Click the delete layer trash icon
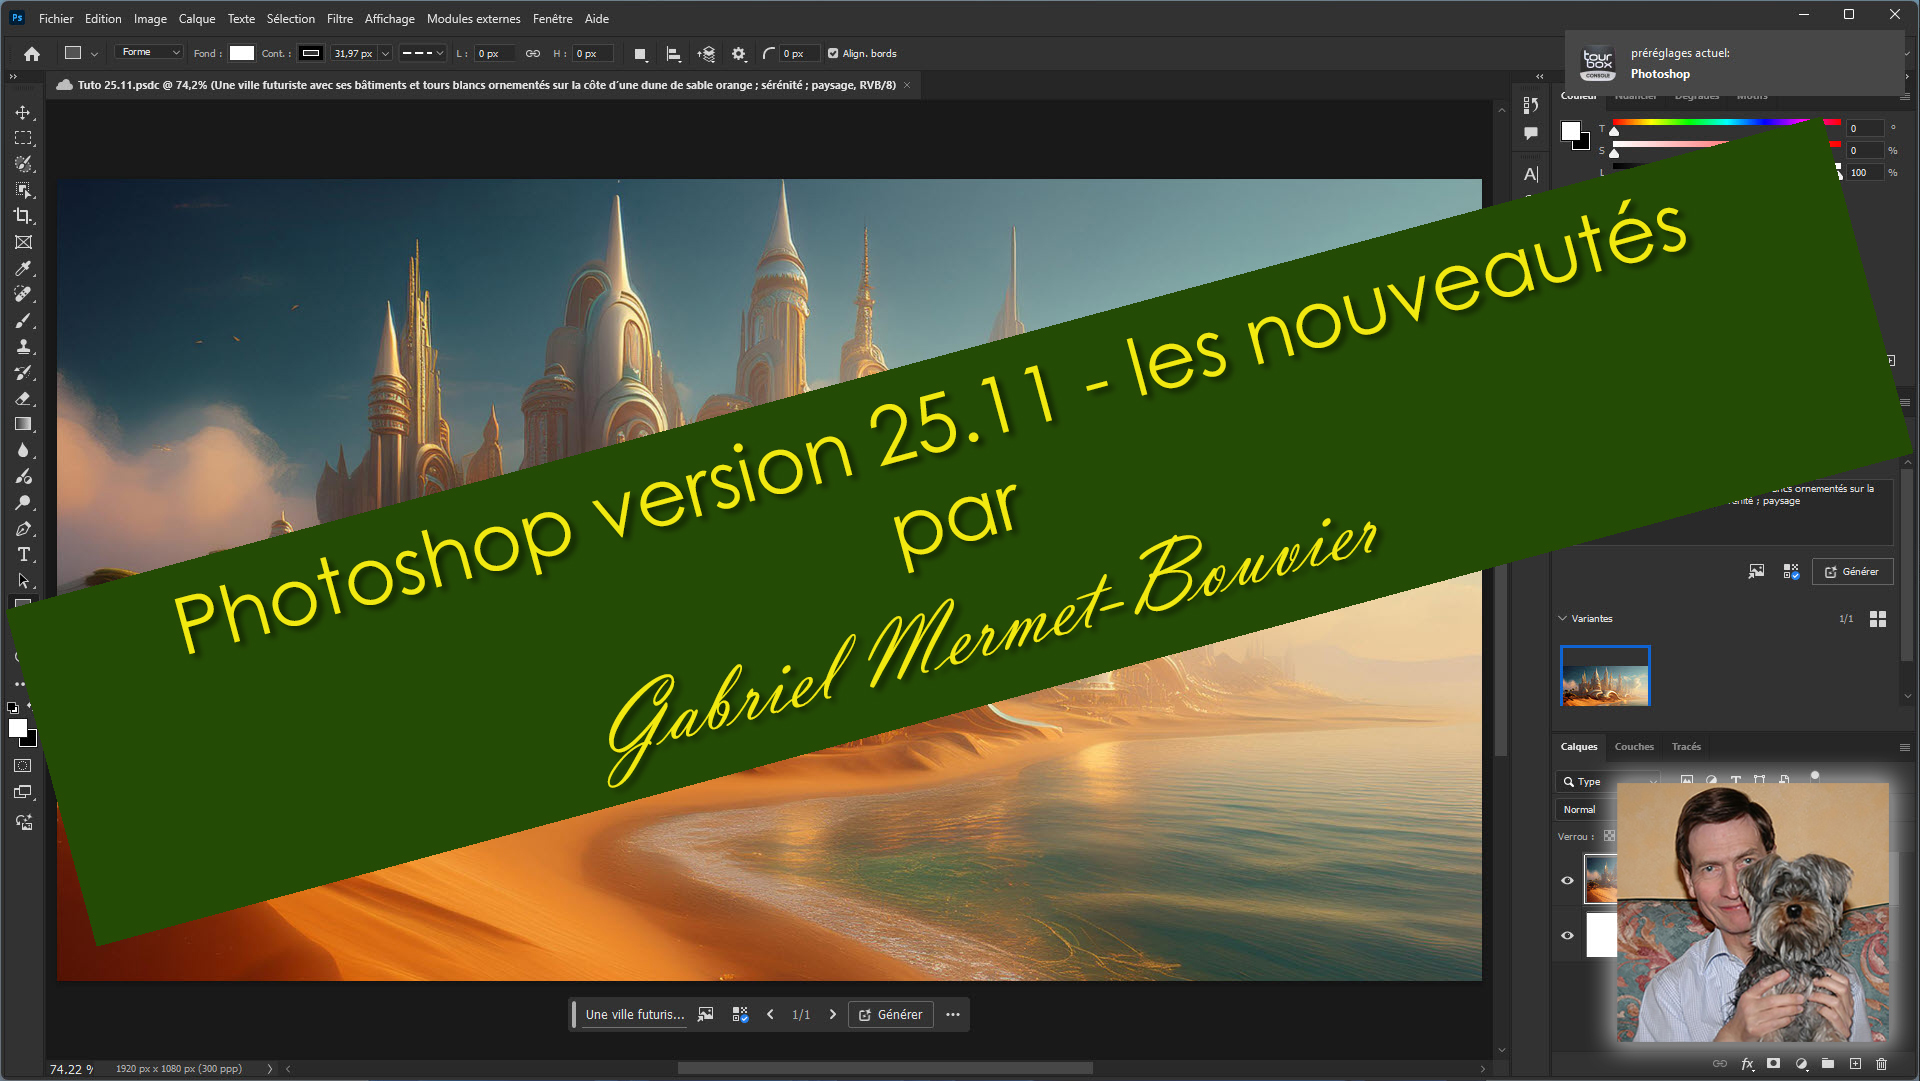The image size is (1920, 1081). point(1881,1064)
